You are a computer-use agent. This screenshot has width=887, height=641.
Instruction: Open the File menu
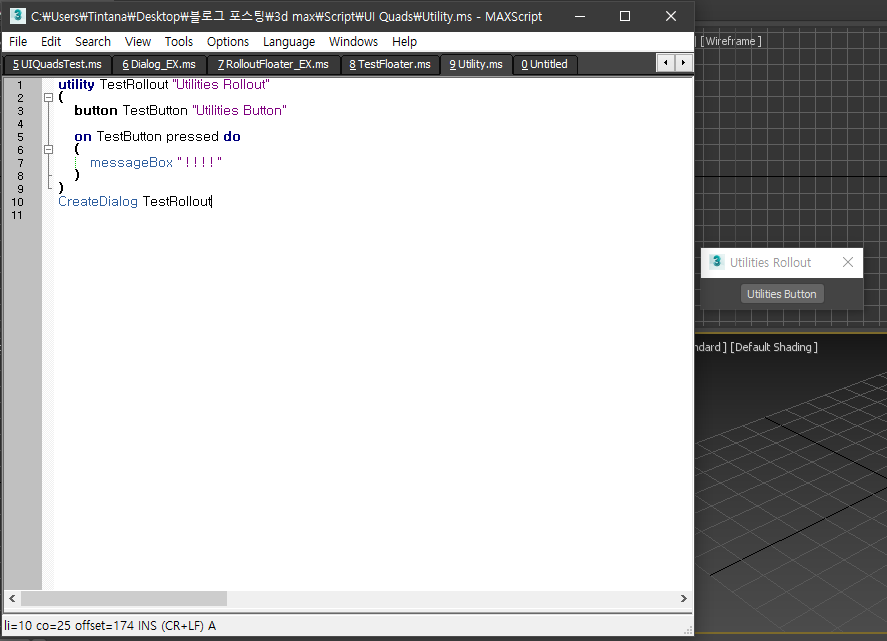click(18, 42)
